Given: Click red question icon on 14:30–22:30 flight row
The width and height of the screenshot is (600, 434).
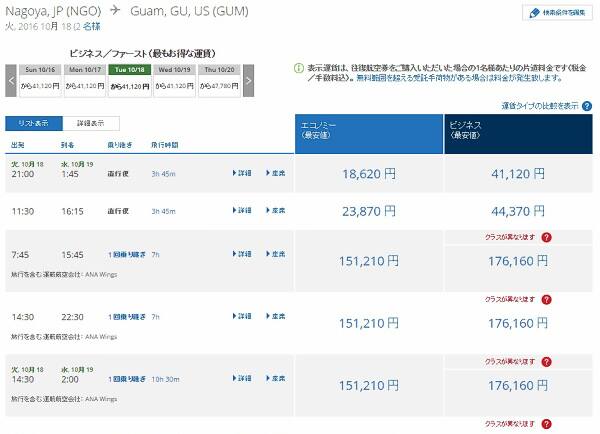Looking at the screenshot, I should 546,299.
